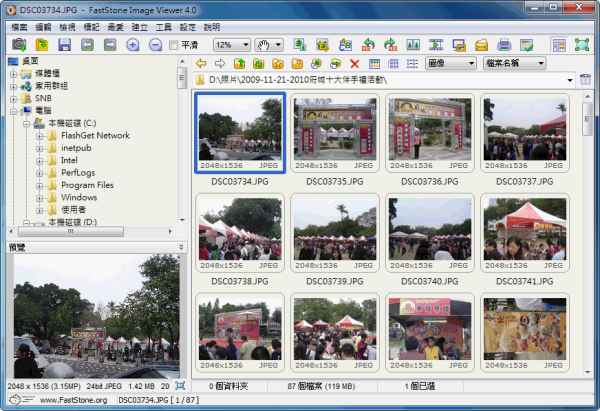This screenshot has height=411, width=600.
Task: Click the zoom out magnifier icon
Action: [x=155, y=45]
